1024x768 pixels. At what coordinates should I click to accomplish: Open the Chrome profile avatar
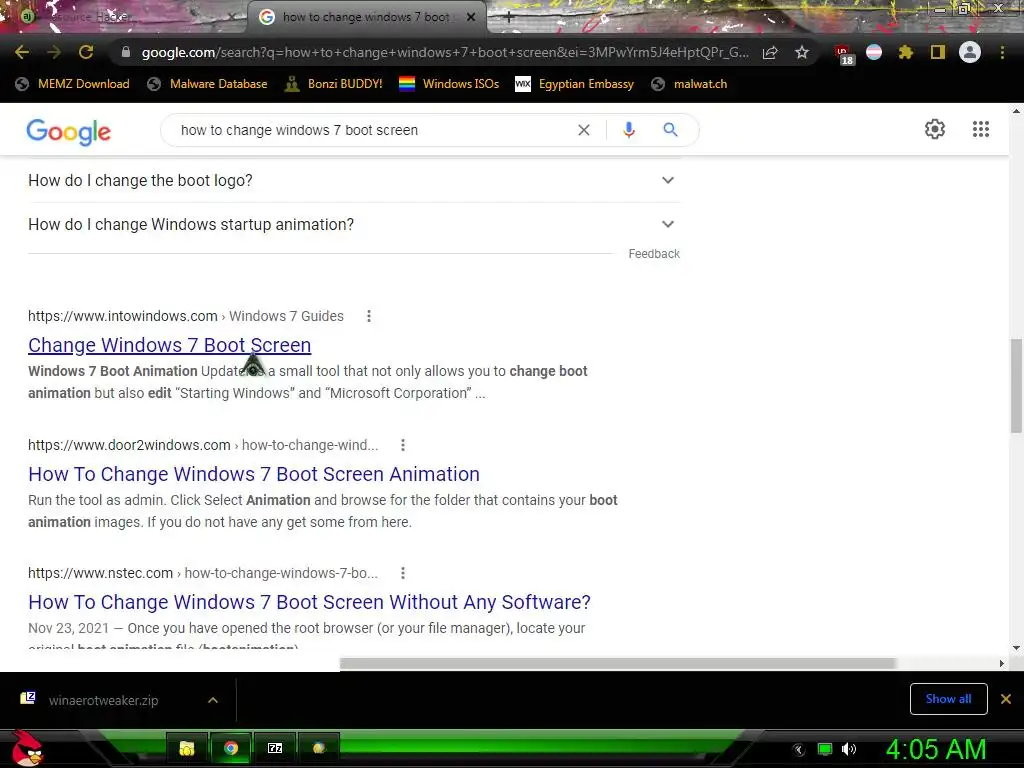[970, 52]
